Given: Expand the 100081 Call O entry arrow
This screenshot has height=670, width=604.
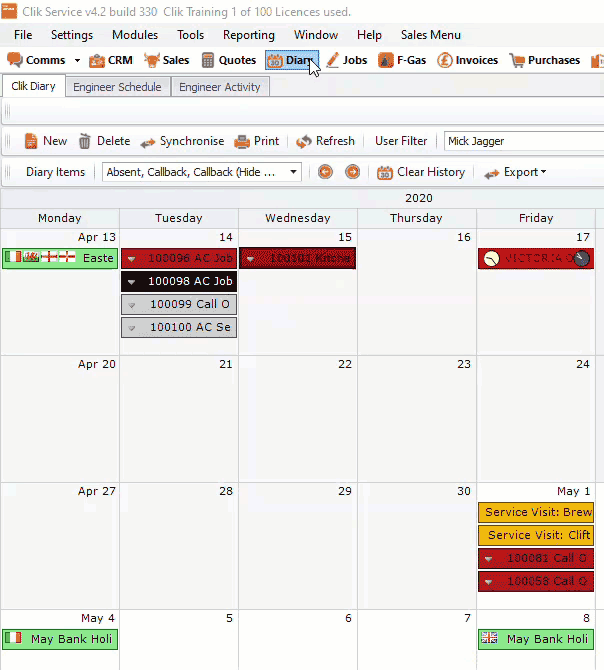Looking at the screenshot, I should tap(489, 559).
